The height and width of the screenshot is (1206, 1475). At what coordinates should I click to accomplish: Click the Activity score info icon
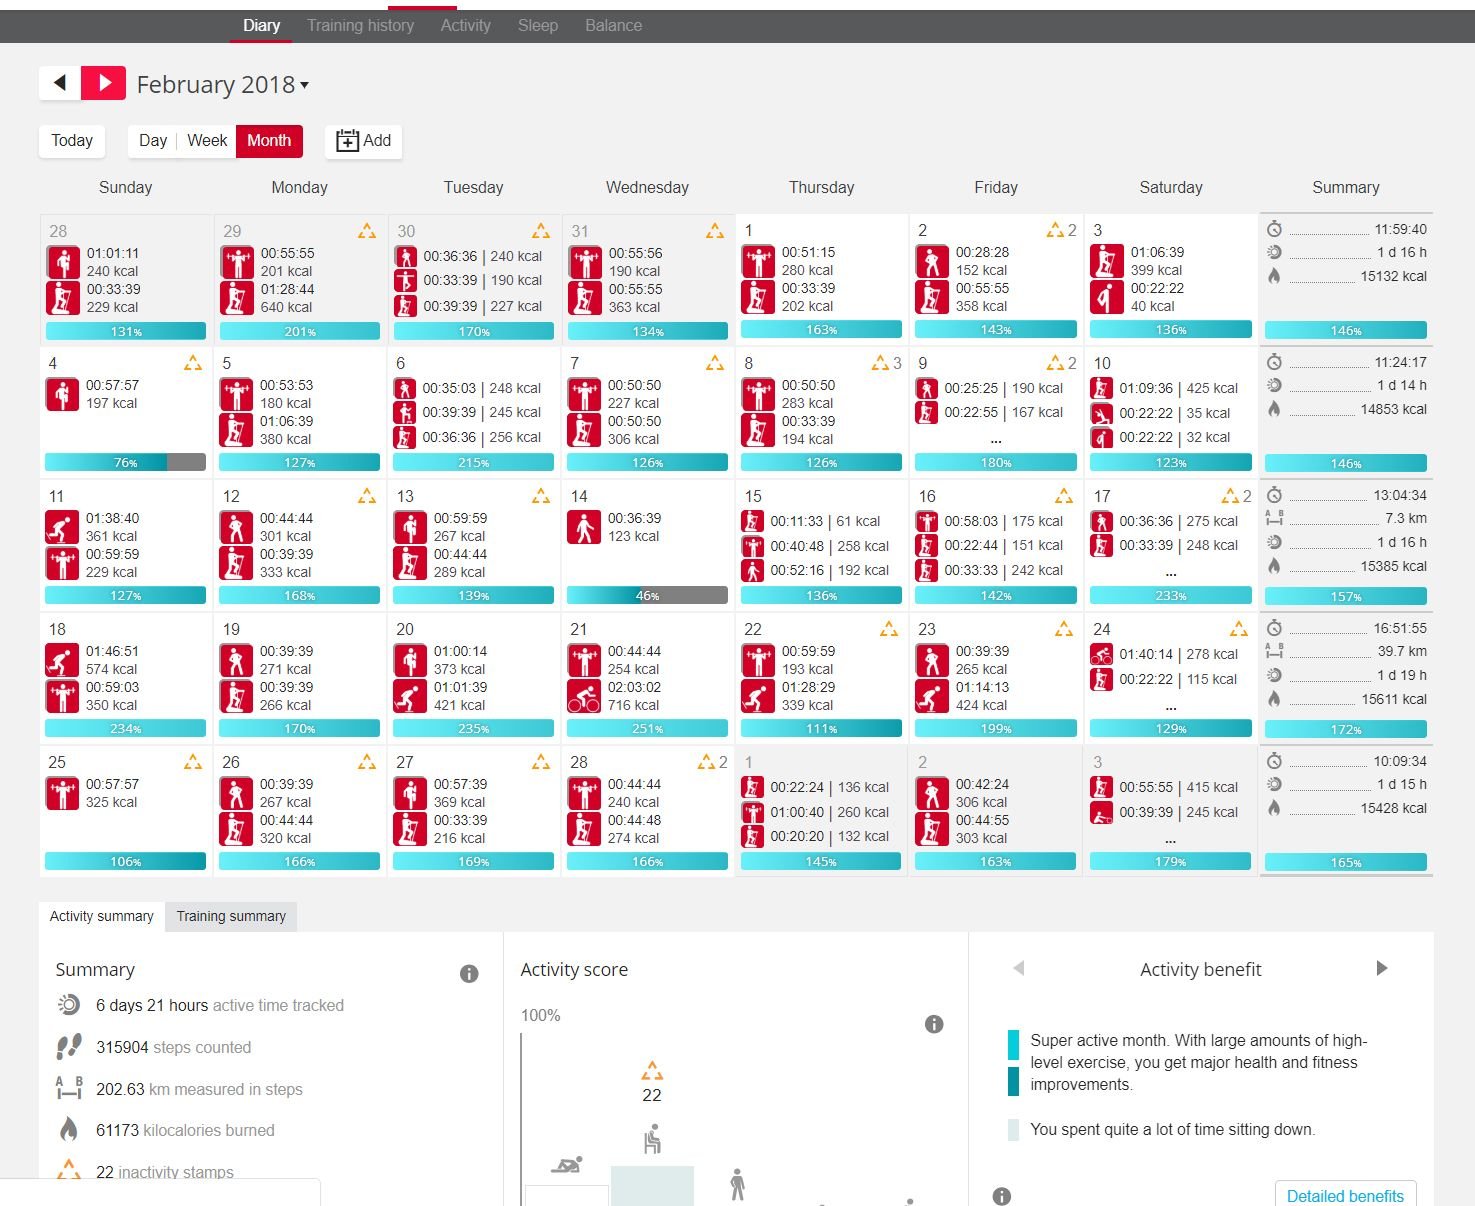(x=934, y=1024)
